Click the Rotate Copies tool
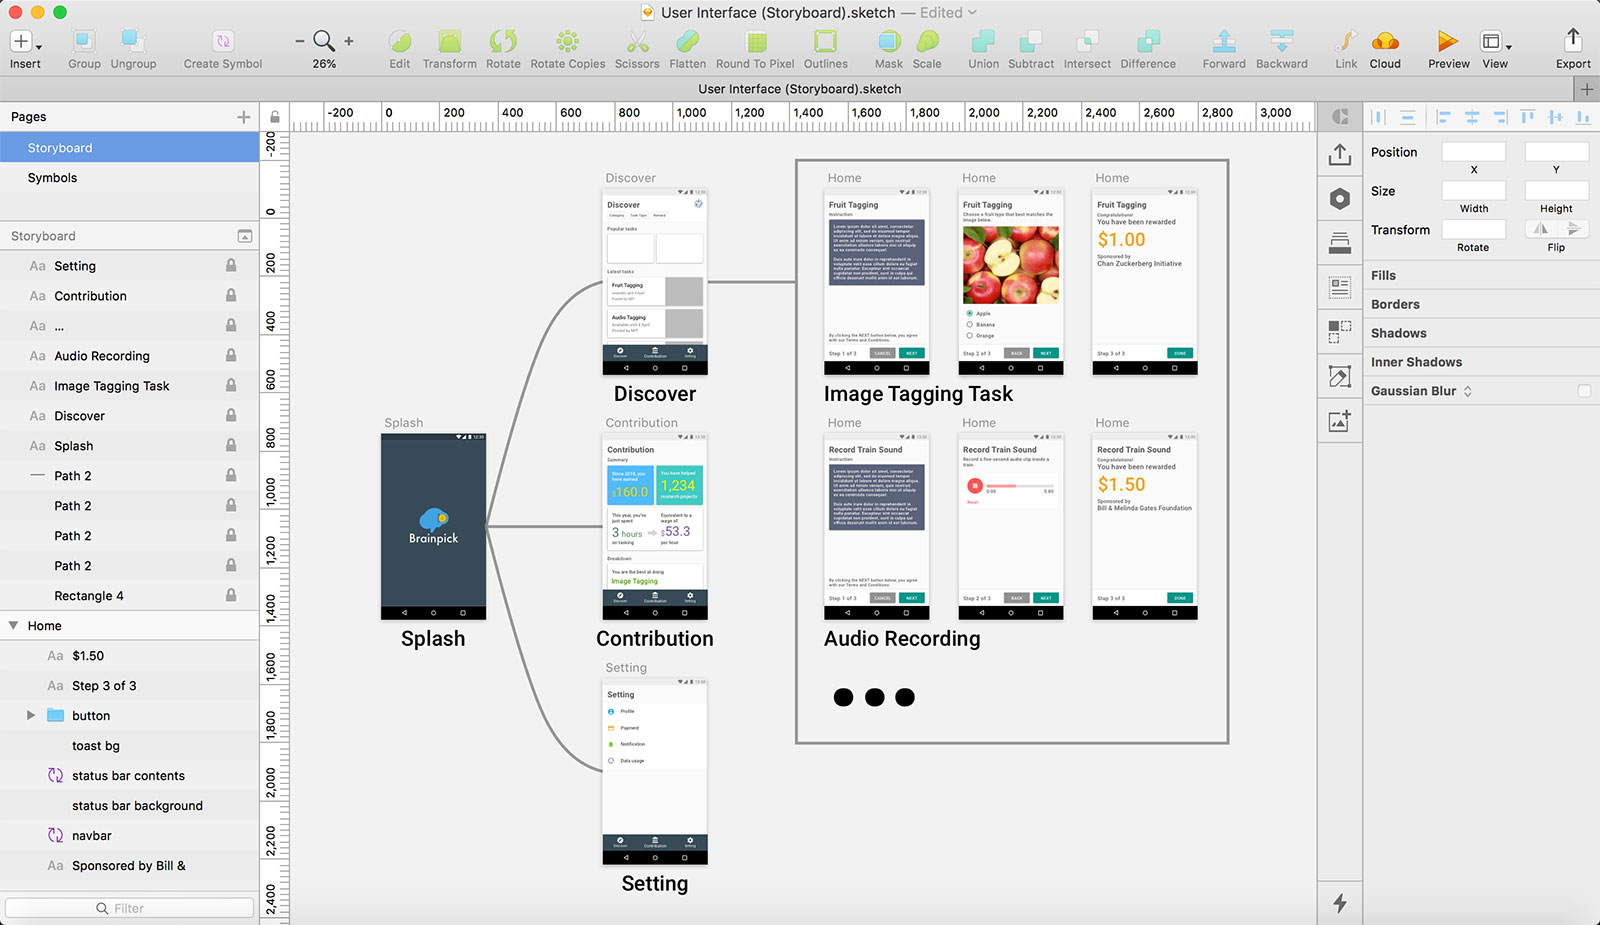Viewport: 1600px width, 925px height. tap(567, 41)
